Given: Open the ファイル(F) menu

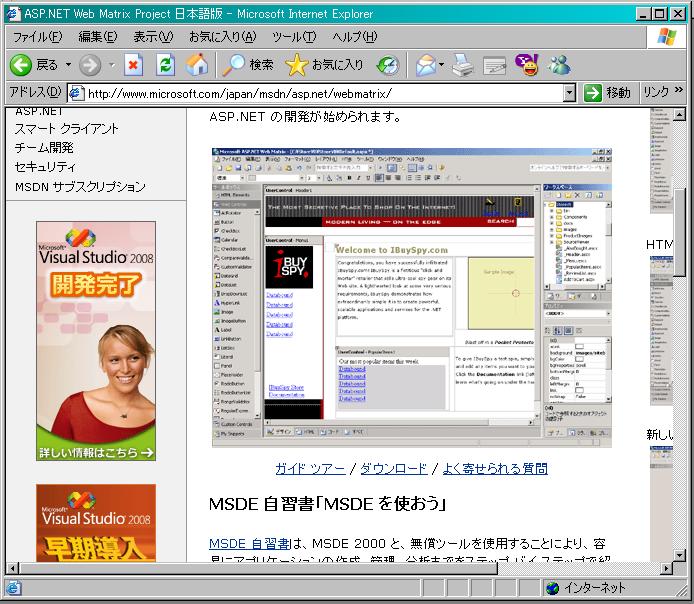Looking at the screenshot, I should pyautogui.click(x=38, y=37).
